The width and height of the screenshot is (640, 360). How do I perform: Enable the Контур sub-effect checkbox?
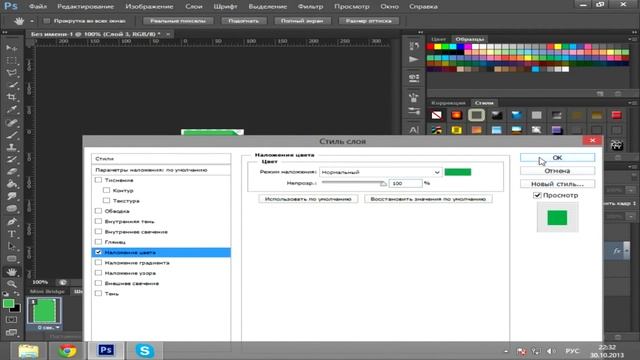click(x=107, y=190)
